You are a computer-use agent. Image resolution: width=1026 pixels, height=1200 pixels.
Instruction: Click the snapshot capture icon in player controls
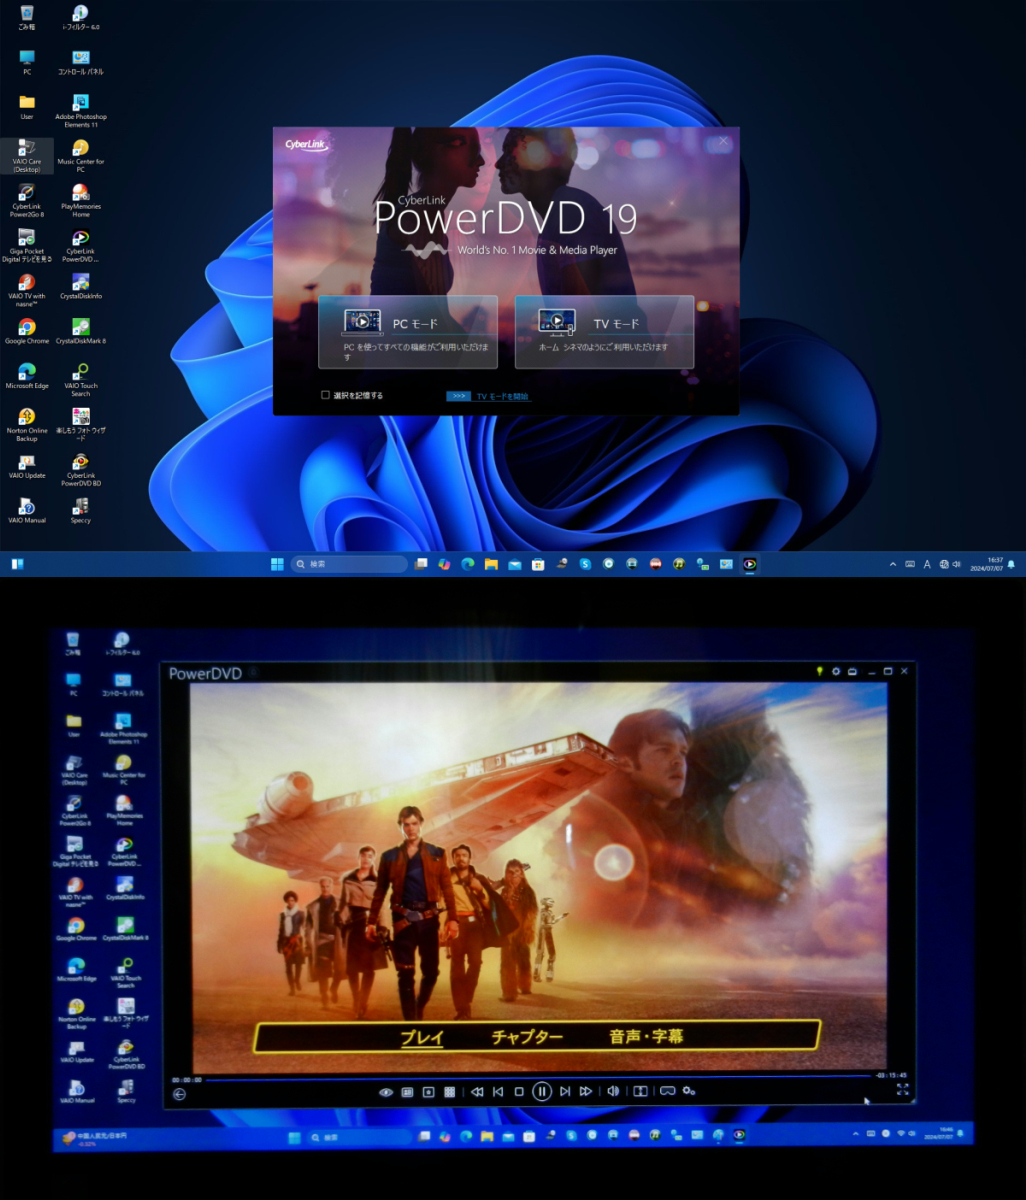coord(428,1092)
